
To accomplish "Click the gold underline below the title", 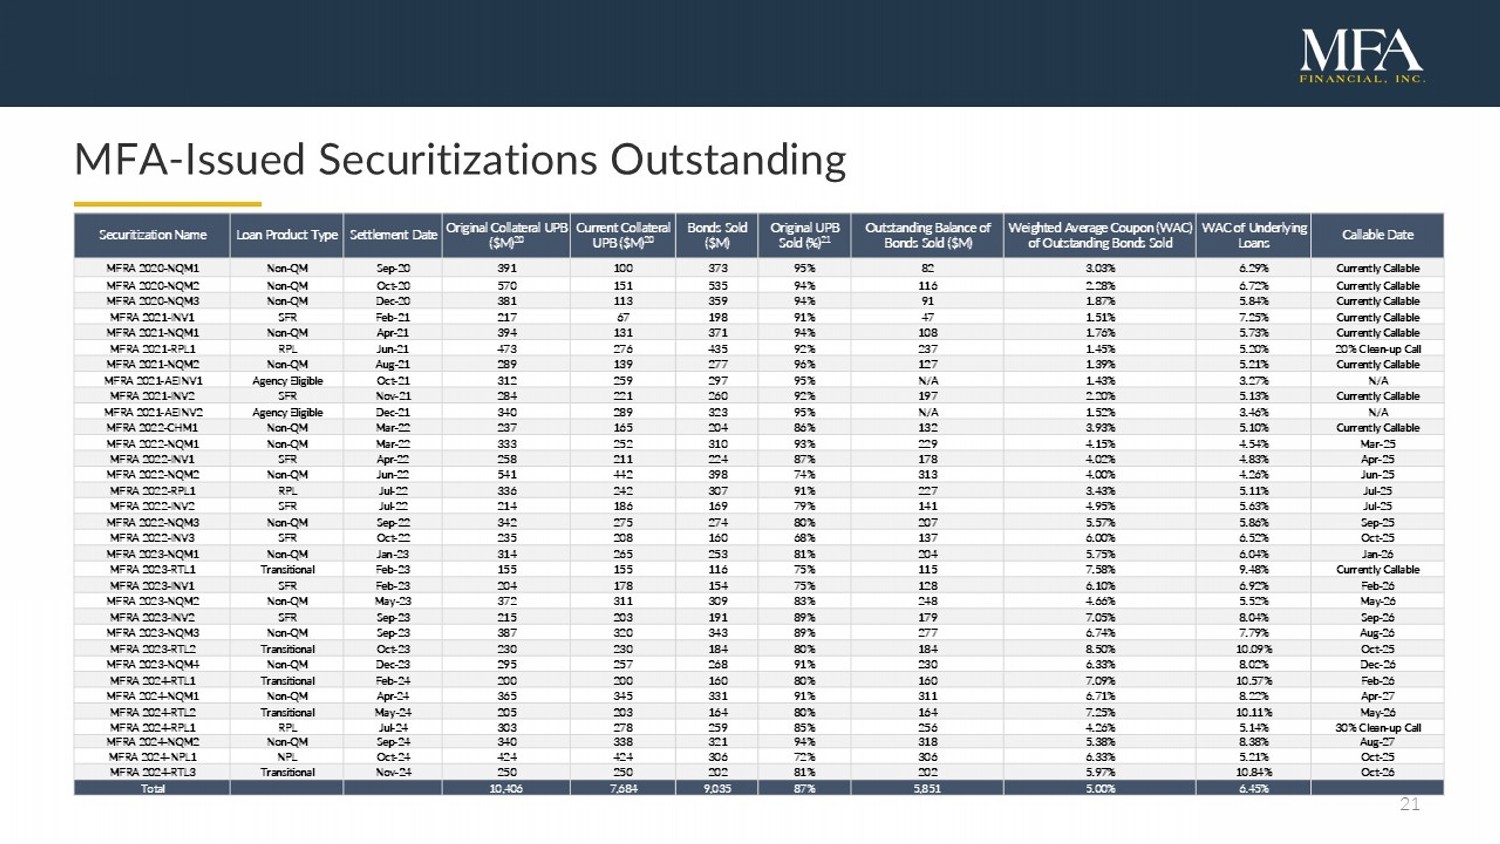I will (167, 204).
